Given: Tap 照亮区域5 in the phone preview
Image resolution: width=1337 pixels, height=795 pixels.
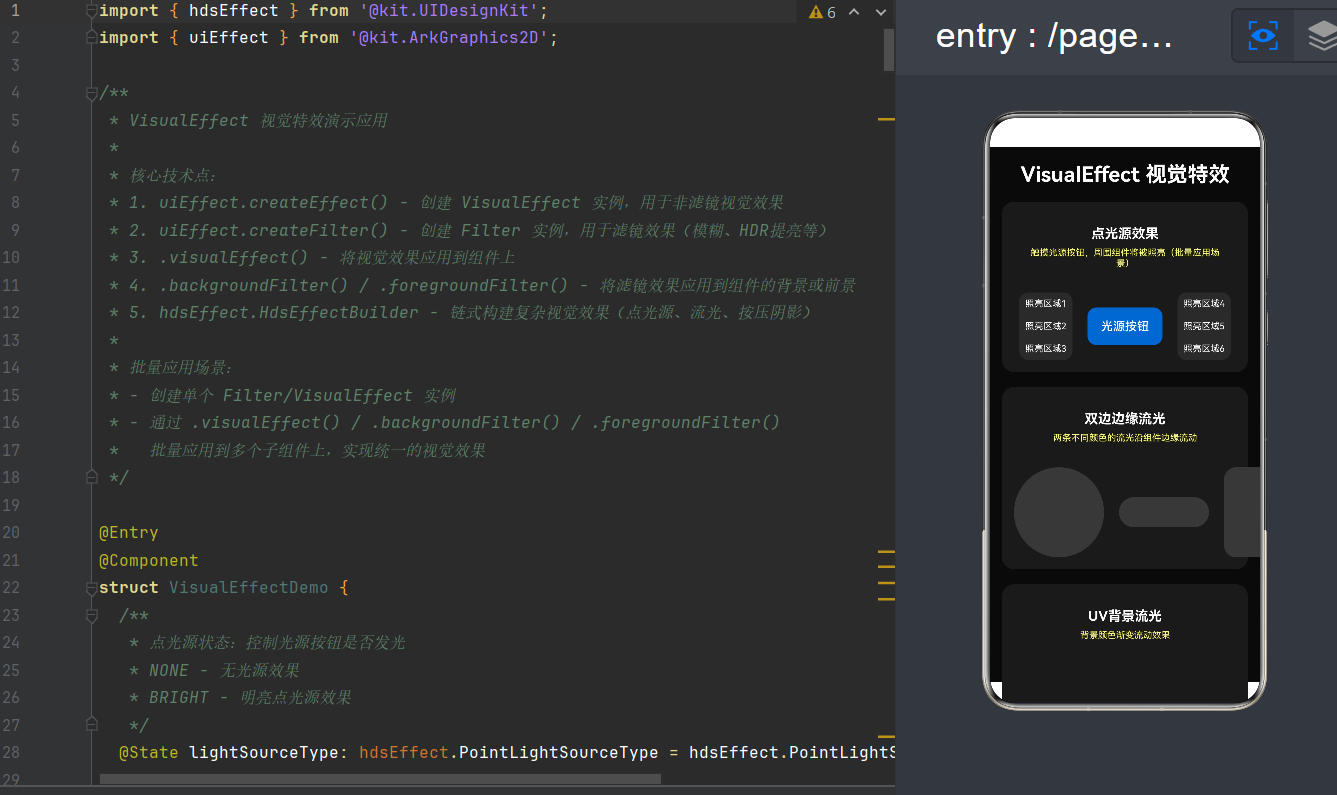Looking at the screenshot, I should pos(1204,326).
